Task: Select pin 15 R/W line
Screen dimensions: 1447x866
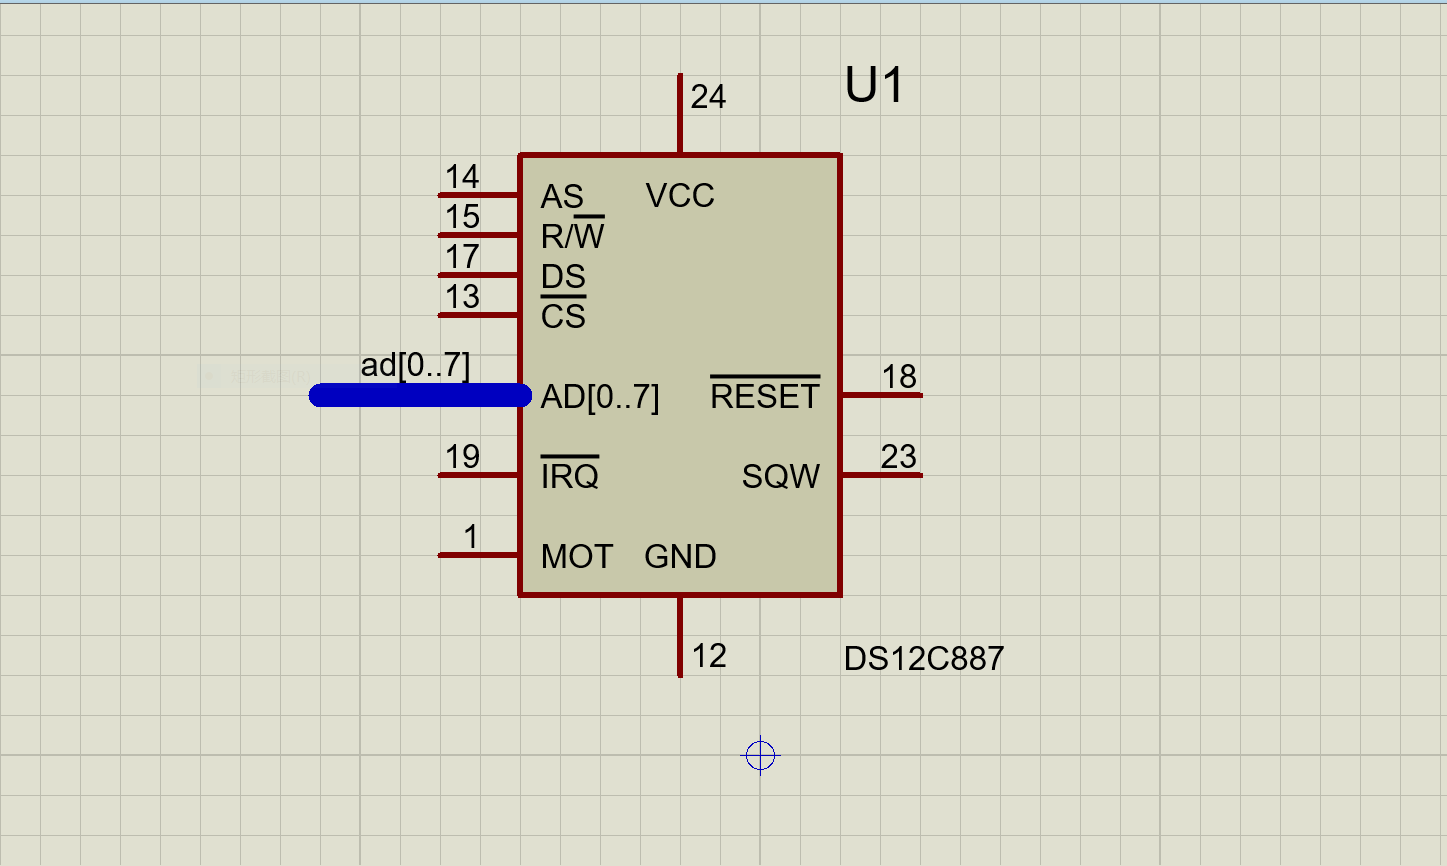Action: point(479,235)
